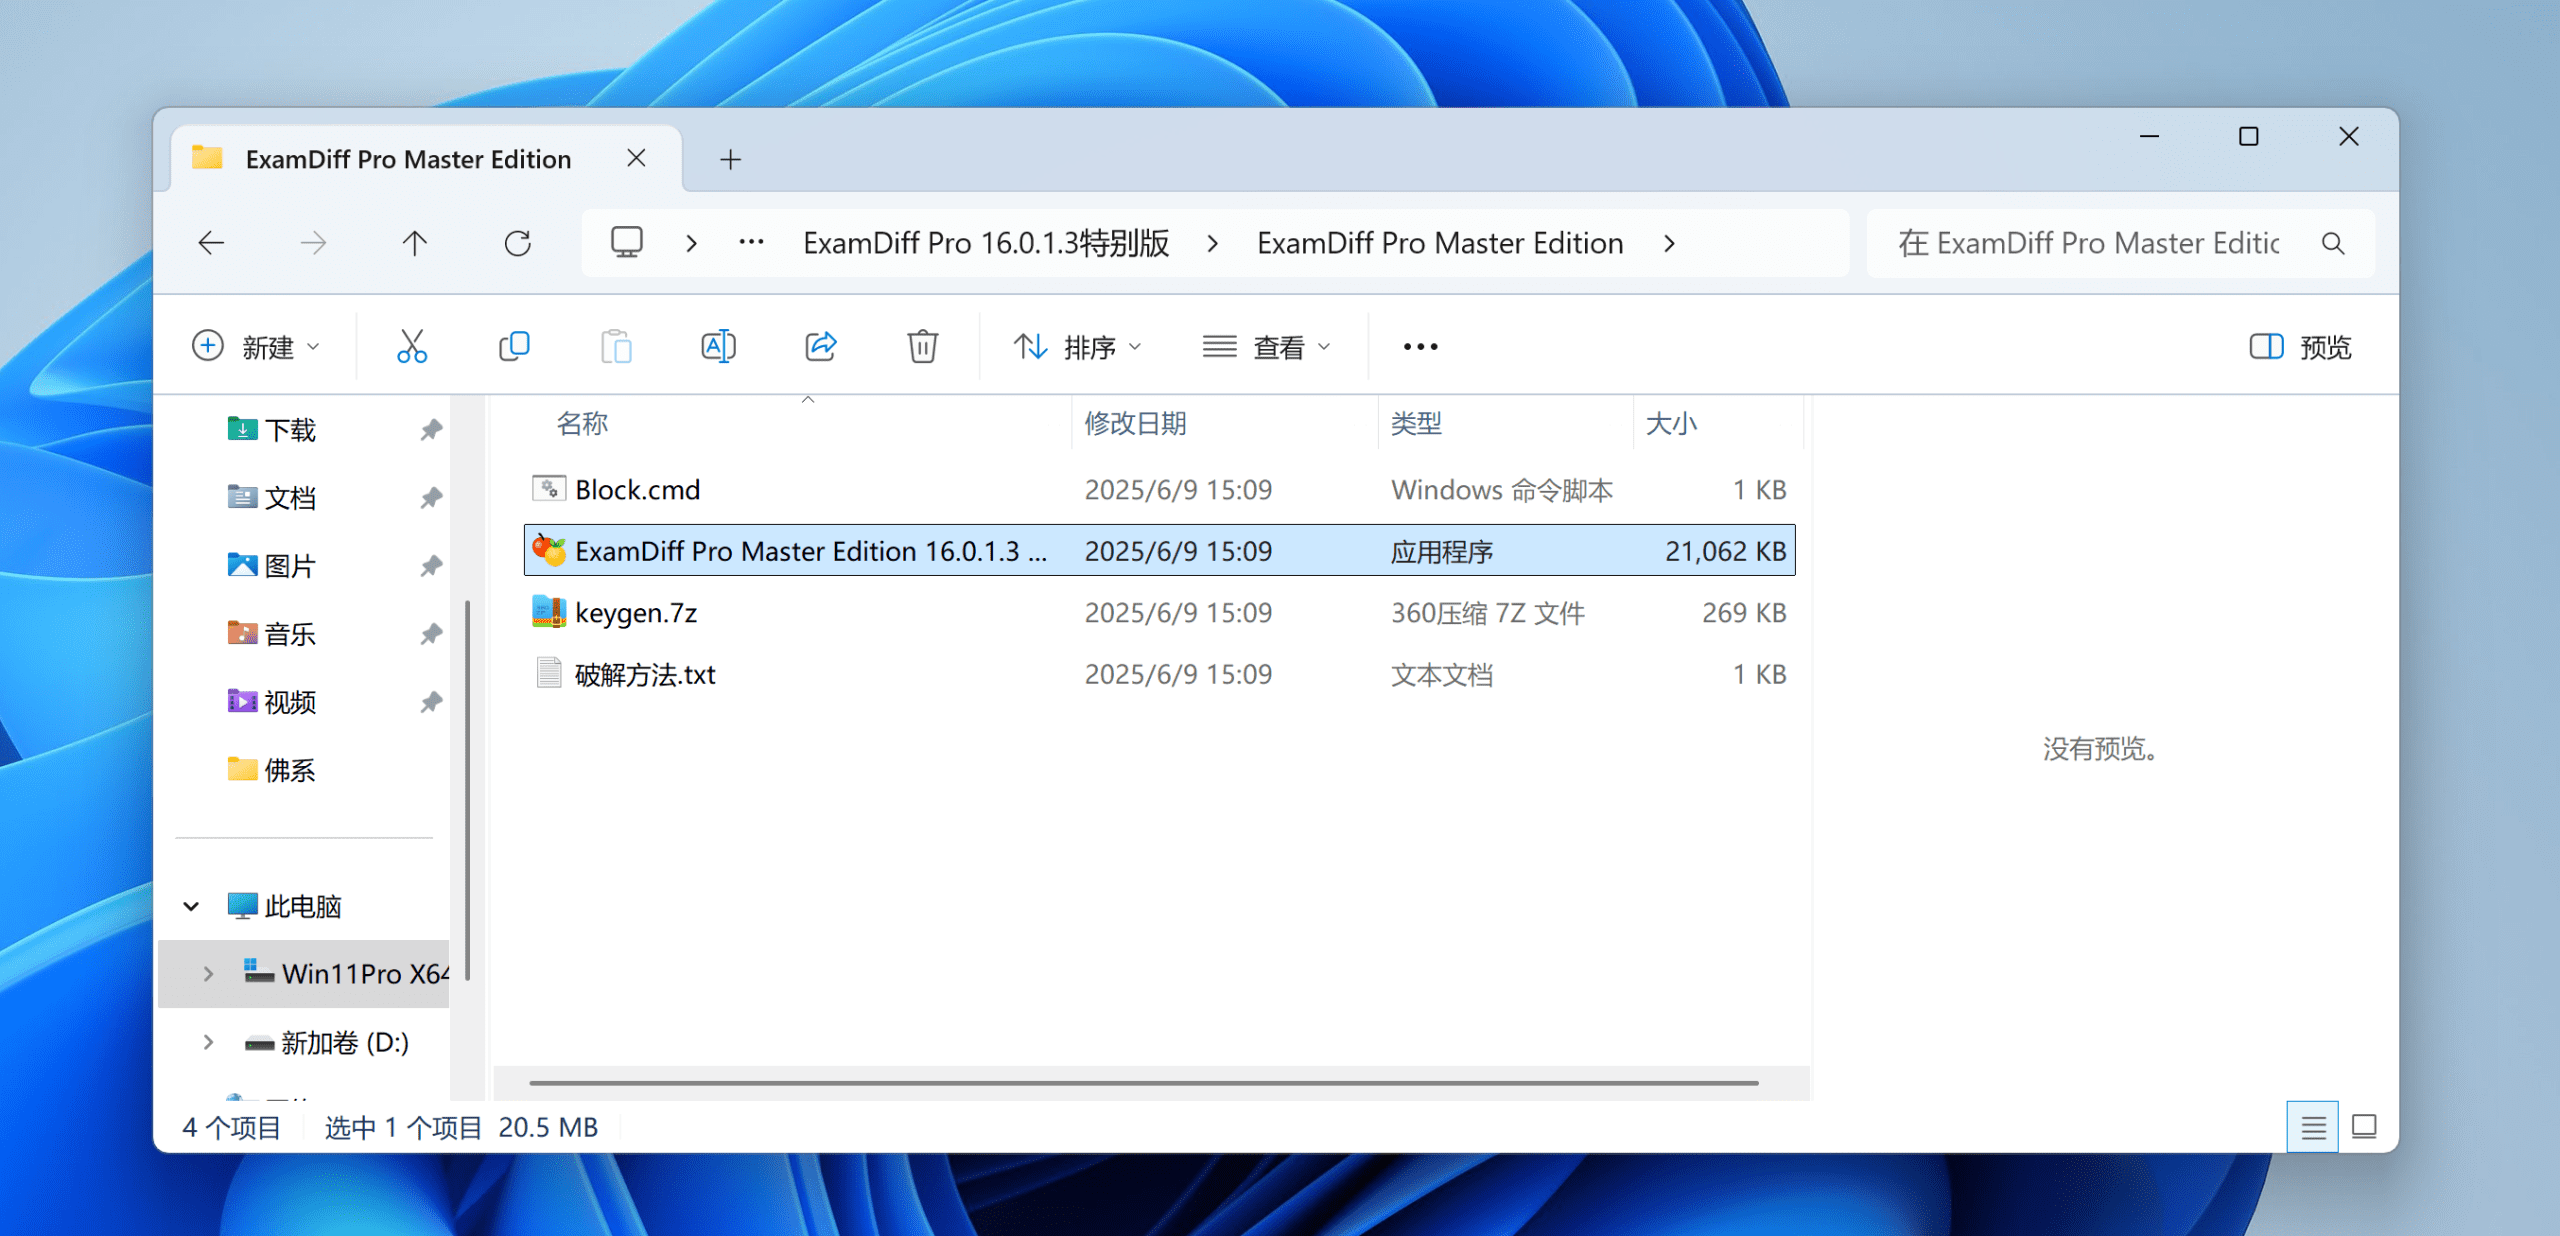The image size is (2560, 1236).
Task: Click the Cut scissors icon
Action: (x=411, y=347)
